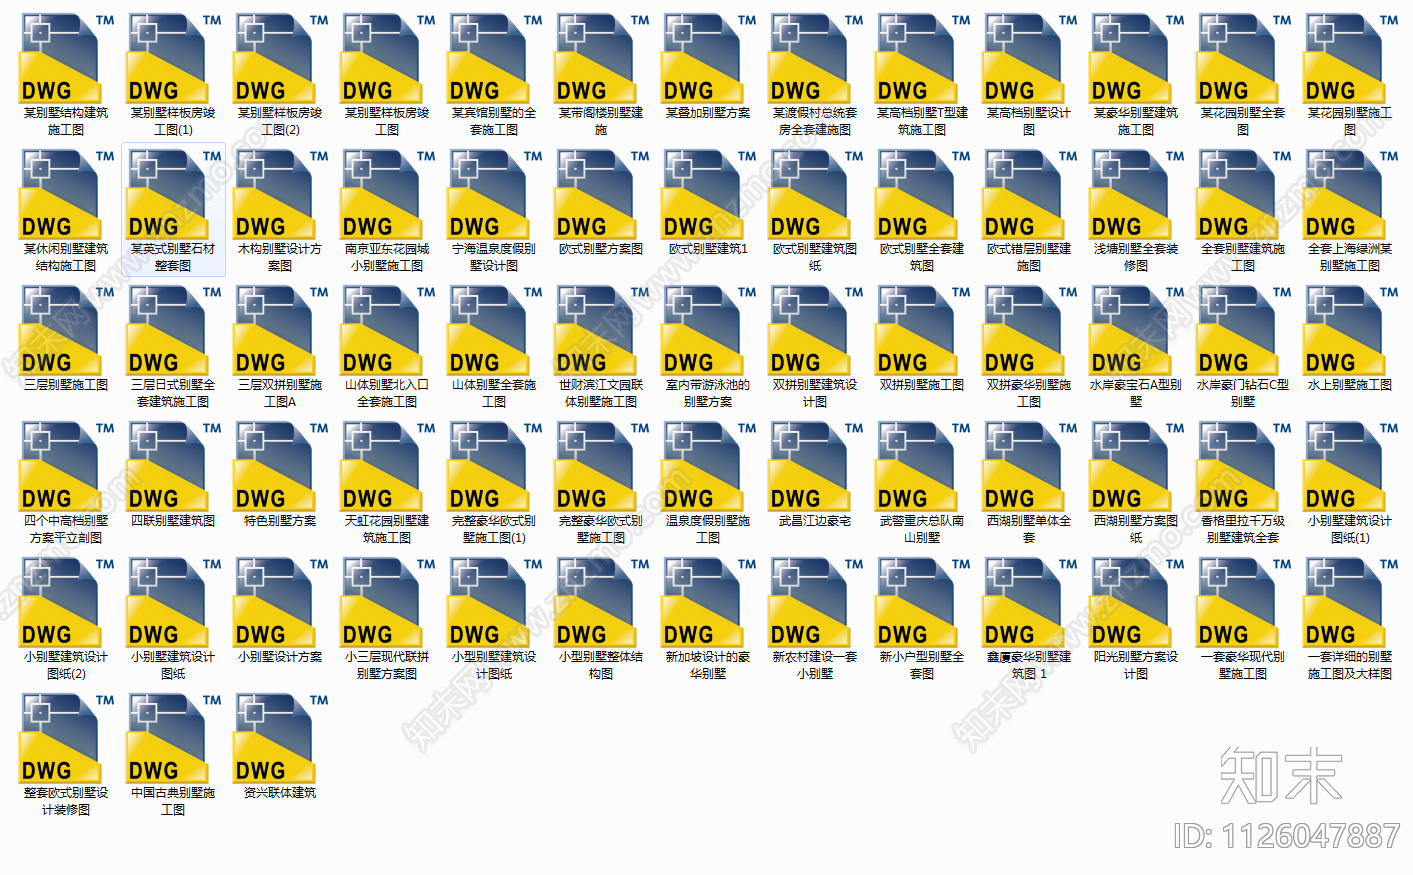Image resolution: width=1413 pixels, height=875 pixels.
Task: Click the file name 某别墅样板房竣工图
Action: point(387,121)
